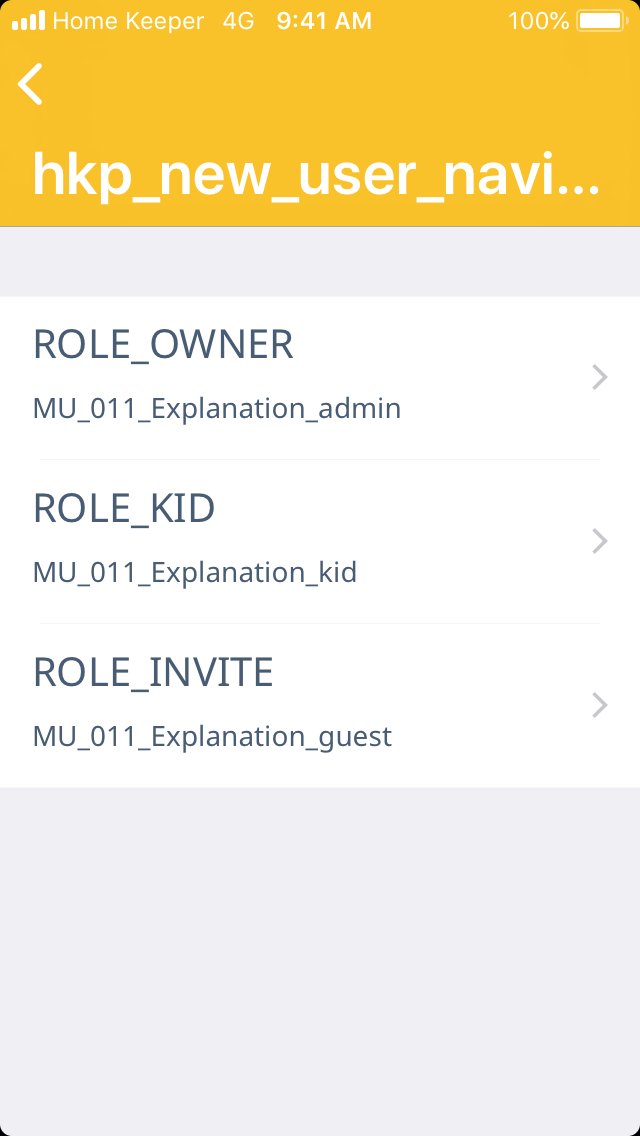640x1136 pixels.
Task: Tap the 100% battery percentage text
Action: click(538, 20)
